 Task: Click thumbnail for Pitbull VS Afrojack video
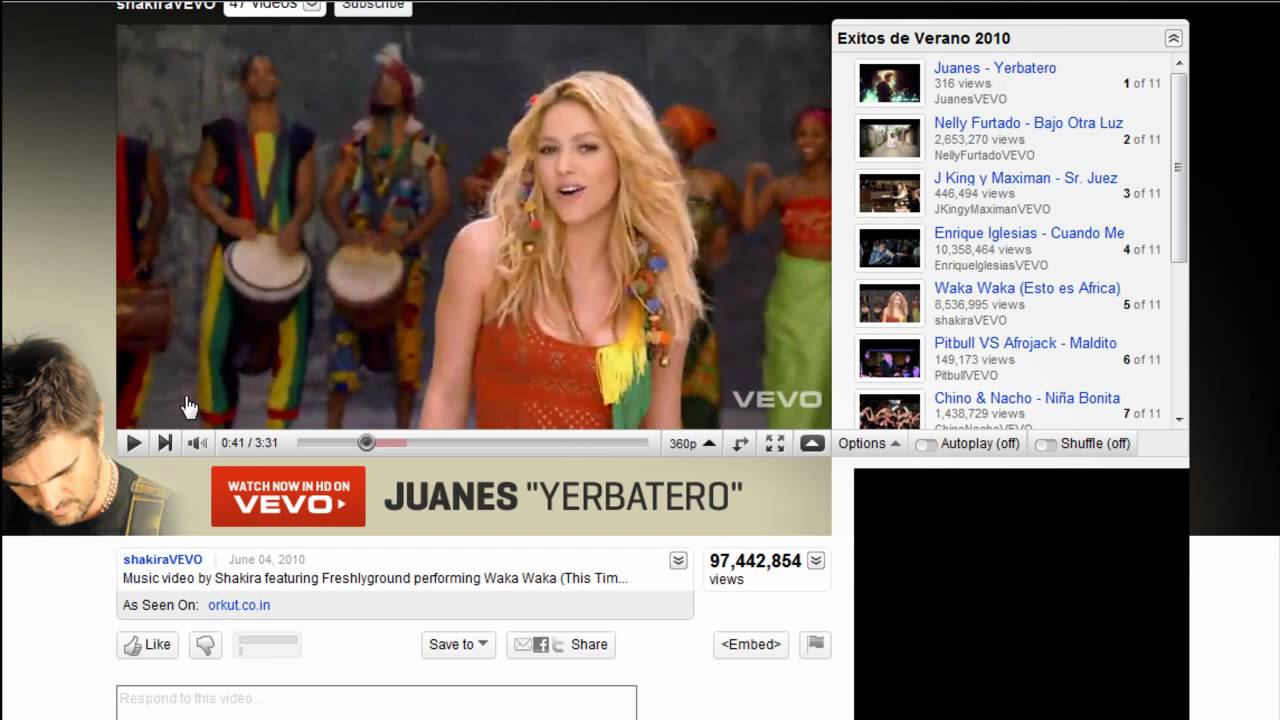click(889, 358)
